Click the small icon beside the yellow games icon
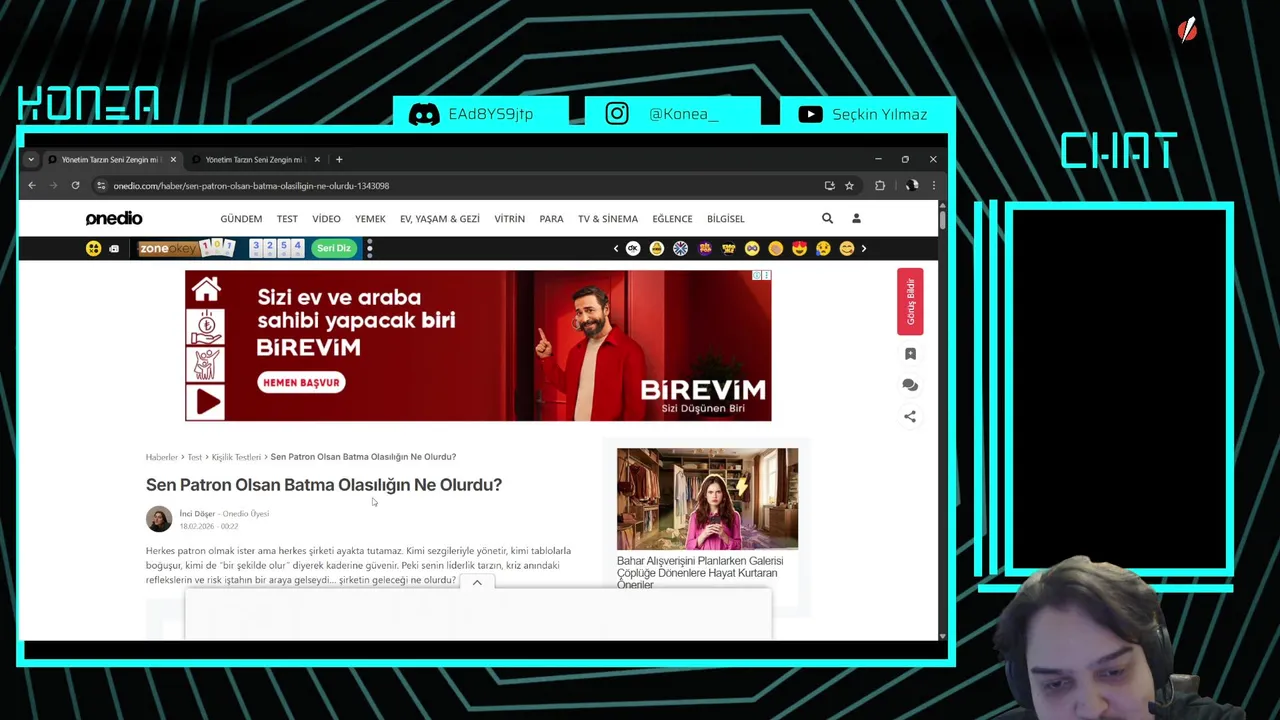The image size is (1280, 720). (114, 248)
